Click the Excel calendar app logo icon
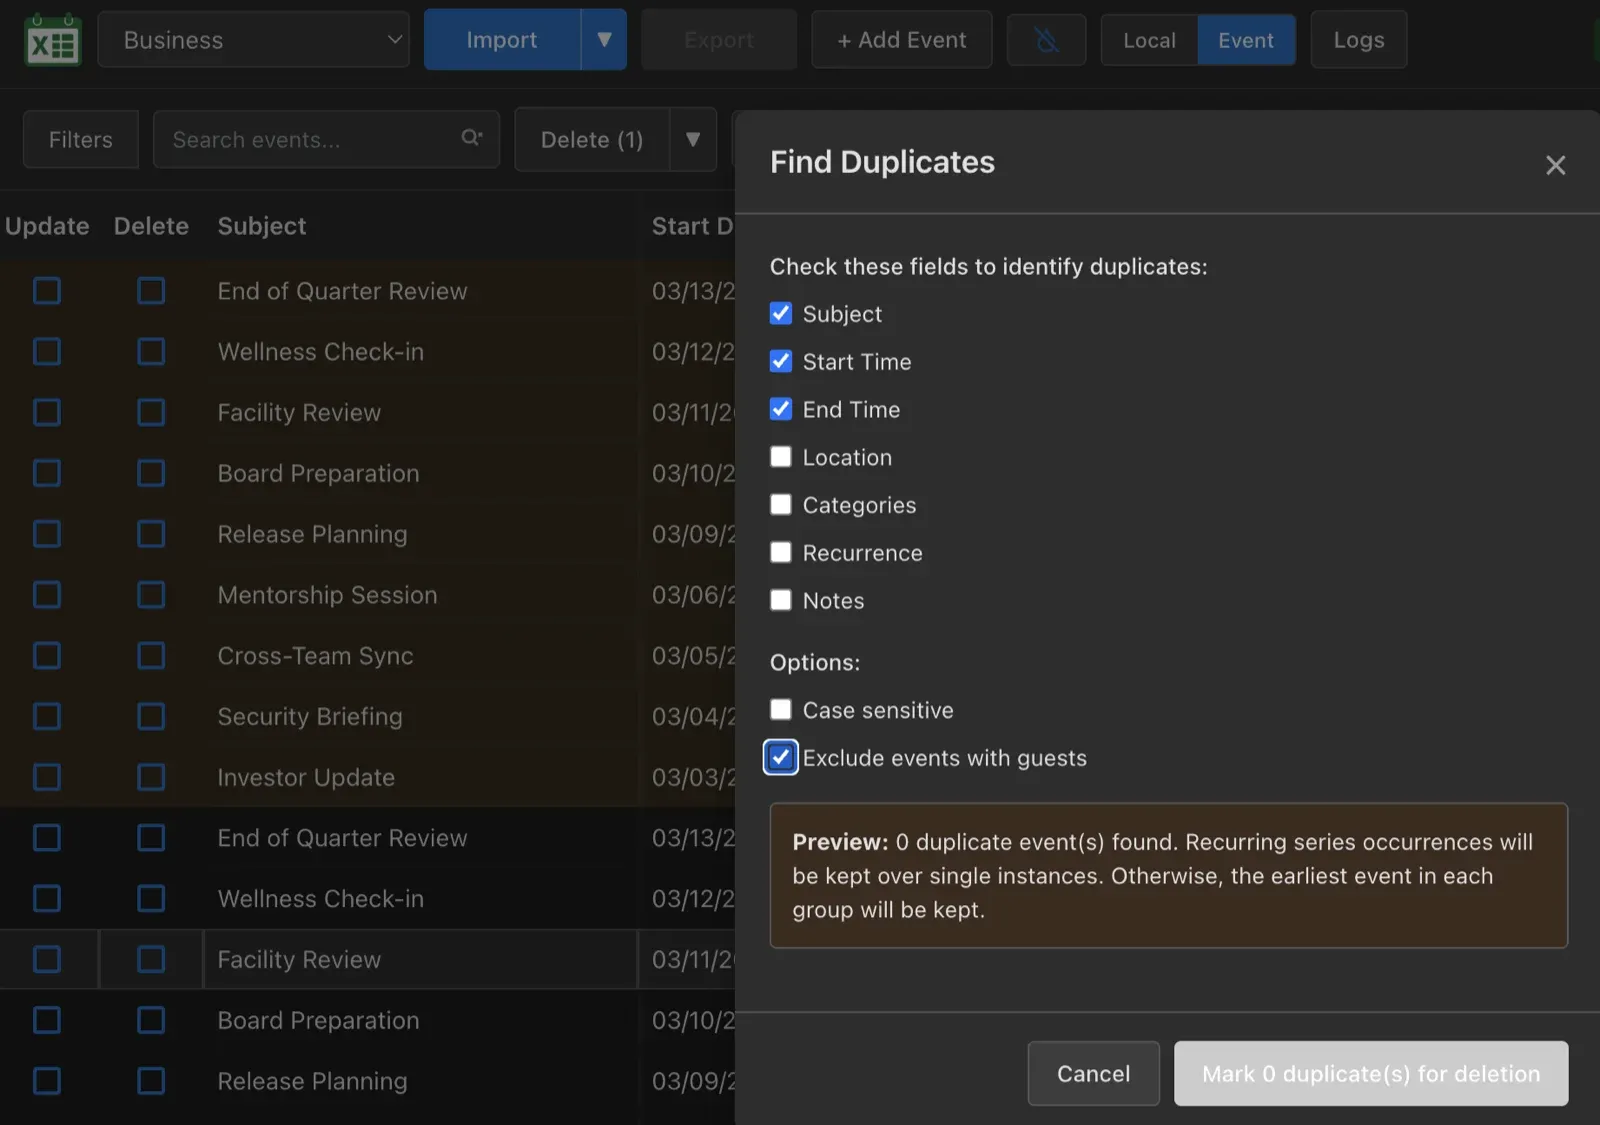Screen dimensions: 1600x1125 [x=53, y=40]
